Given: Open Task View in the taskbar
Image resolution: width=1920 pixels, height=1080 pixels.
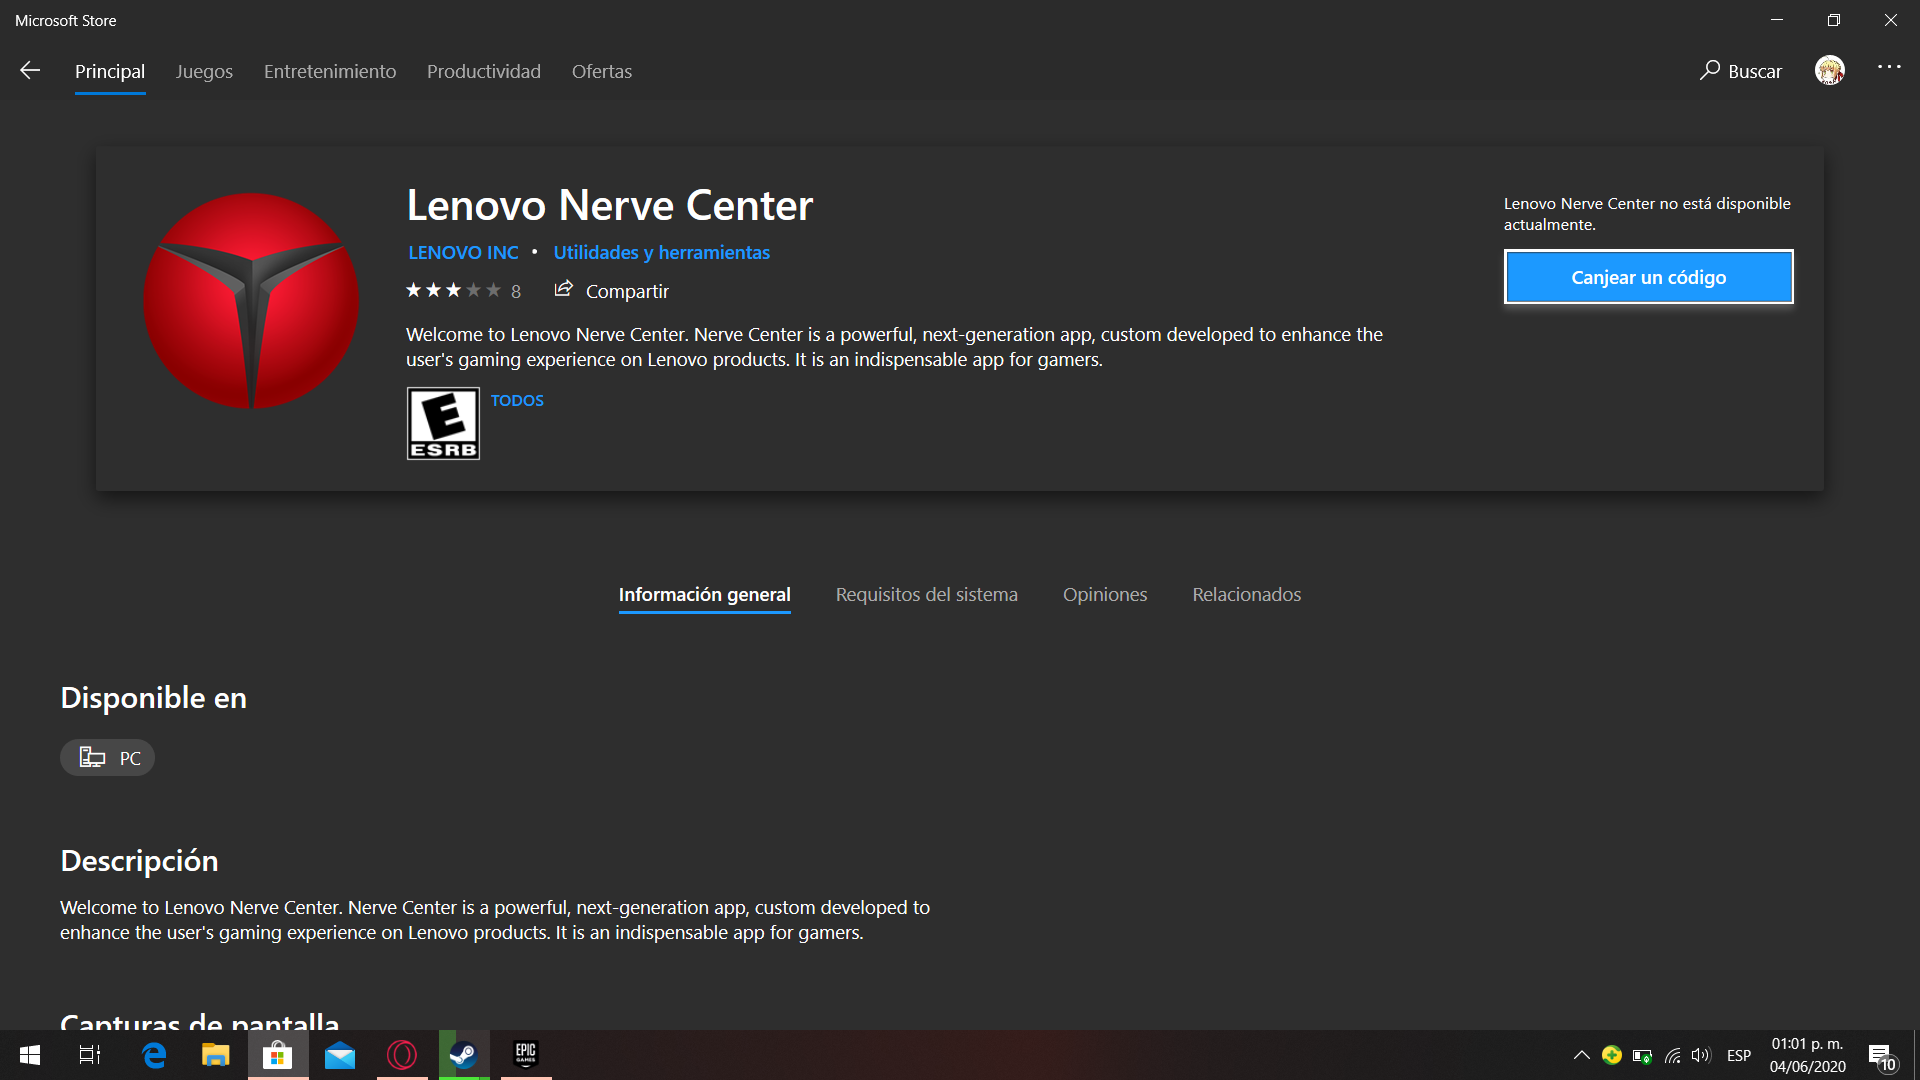Looking at the screenshot, I should (90, 1055).
